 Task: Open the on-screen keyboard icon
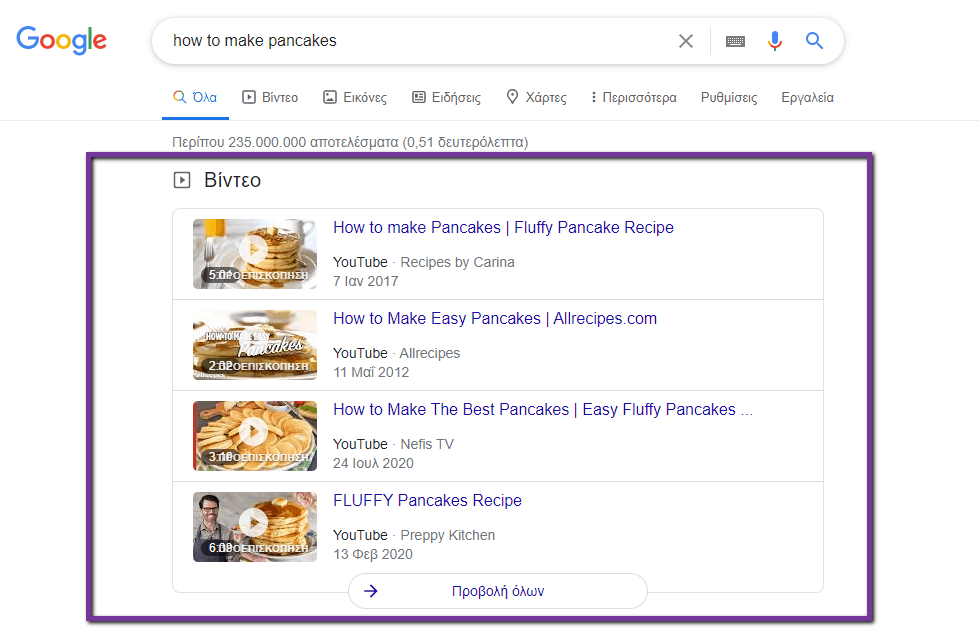[735, 41]
